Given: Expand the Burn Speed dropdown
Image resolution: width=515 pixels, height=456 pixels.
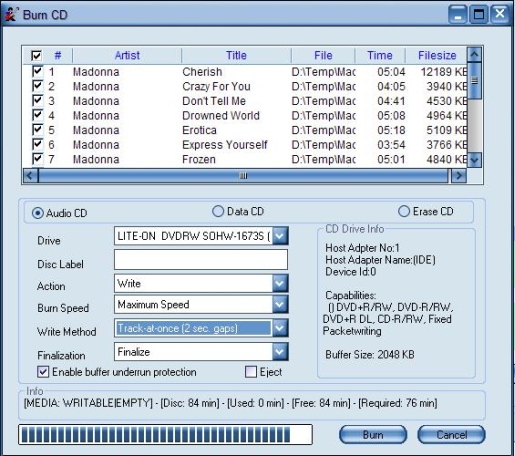Looking at the screenshot, I should [280, 304].
